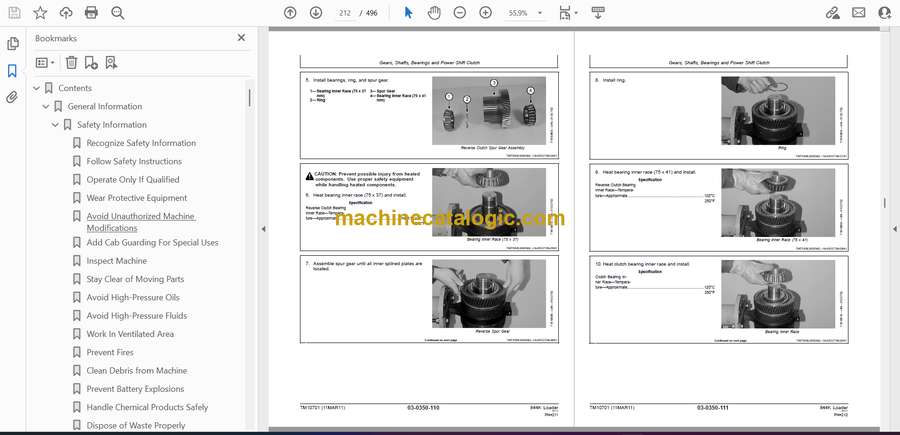This screenshot has height=435, width=900.
Task: Open the Inspect Machine bookmark
Action: pyautogui.click(x=116, y=261)
